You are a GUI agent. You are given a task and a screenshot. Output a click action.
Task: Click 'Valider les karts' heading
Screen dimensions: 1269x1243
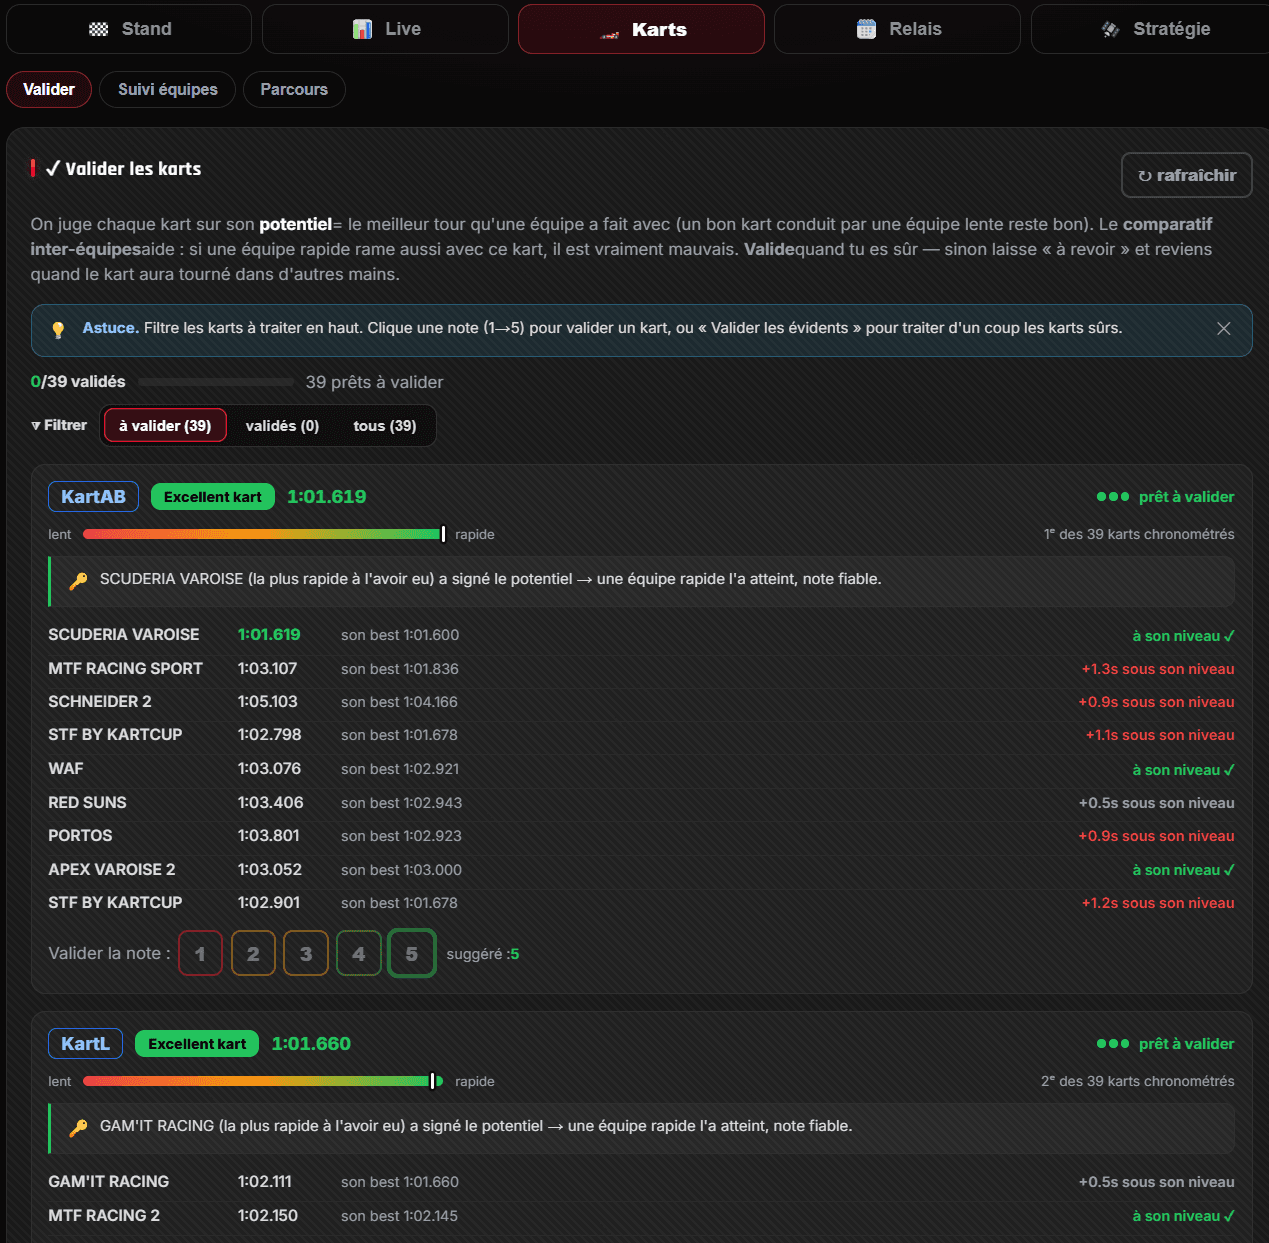(124, 169)
